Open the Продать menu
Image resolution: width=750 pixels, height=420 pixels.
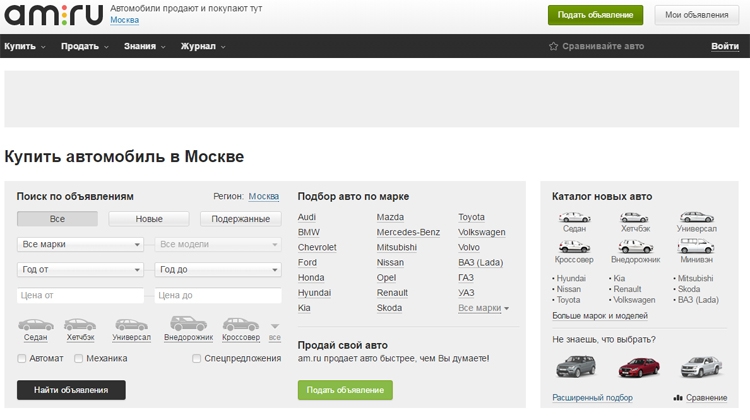click(x=85, y=46)
